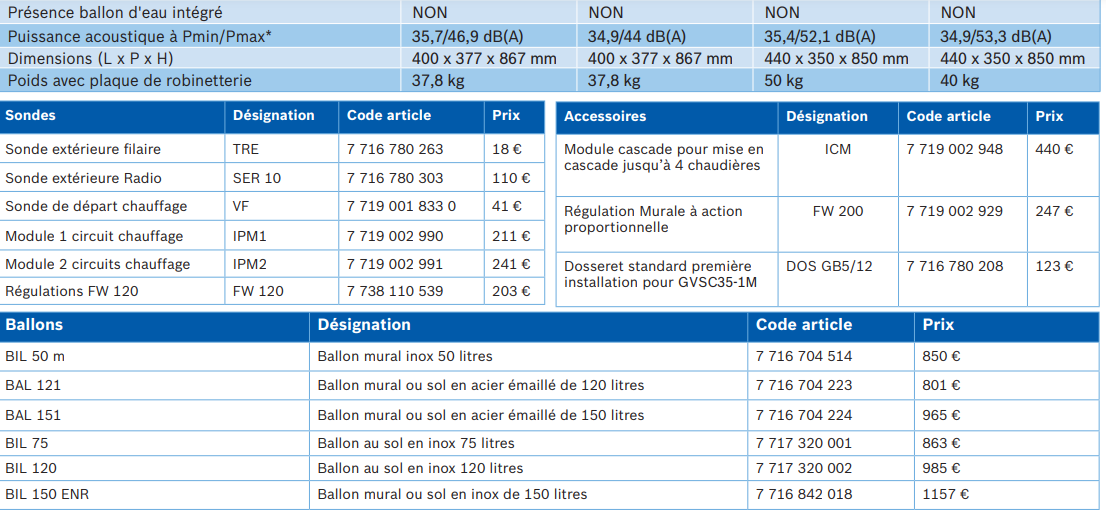Select the 'BIL 50 m' row label
The image size is (1106, 517).
point(35,356)
